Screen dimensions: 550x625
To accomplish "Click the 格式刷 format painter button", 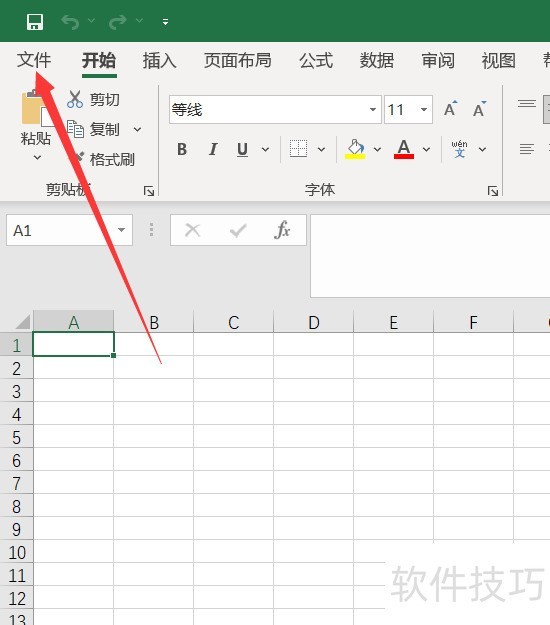I will pos(104,159).
